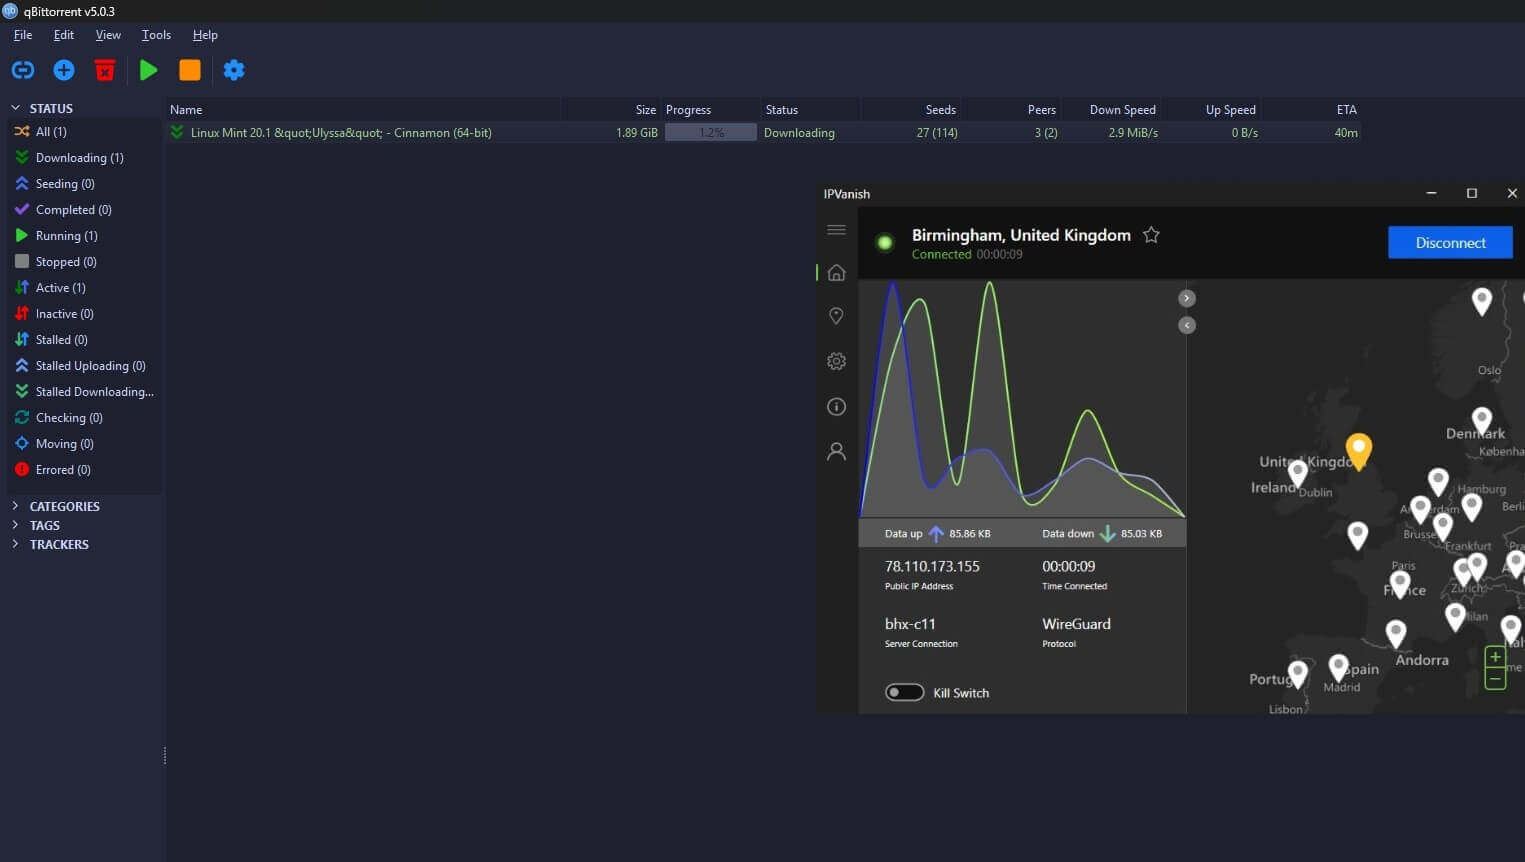Click the Andorra map pin
Viewport: 1525px width, 862px height.
(1396, 634)
